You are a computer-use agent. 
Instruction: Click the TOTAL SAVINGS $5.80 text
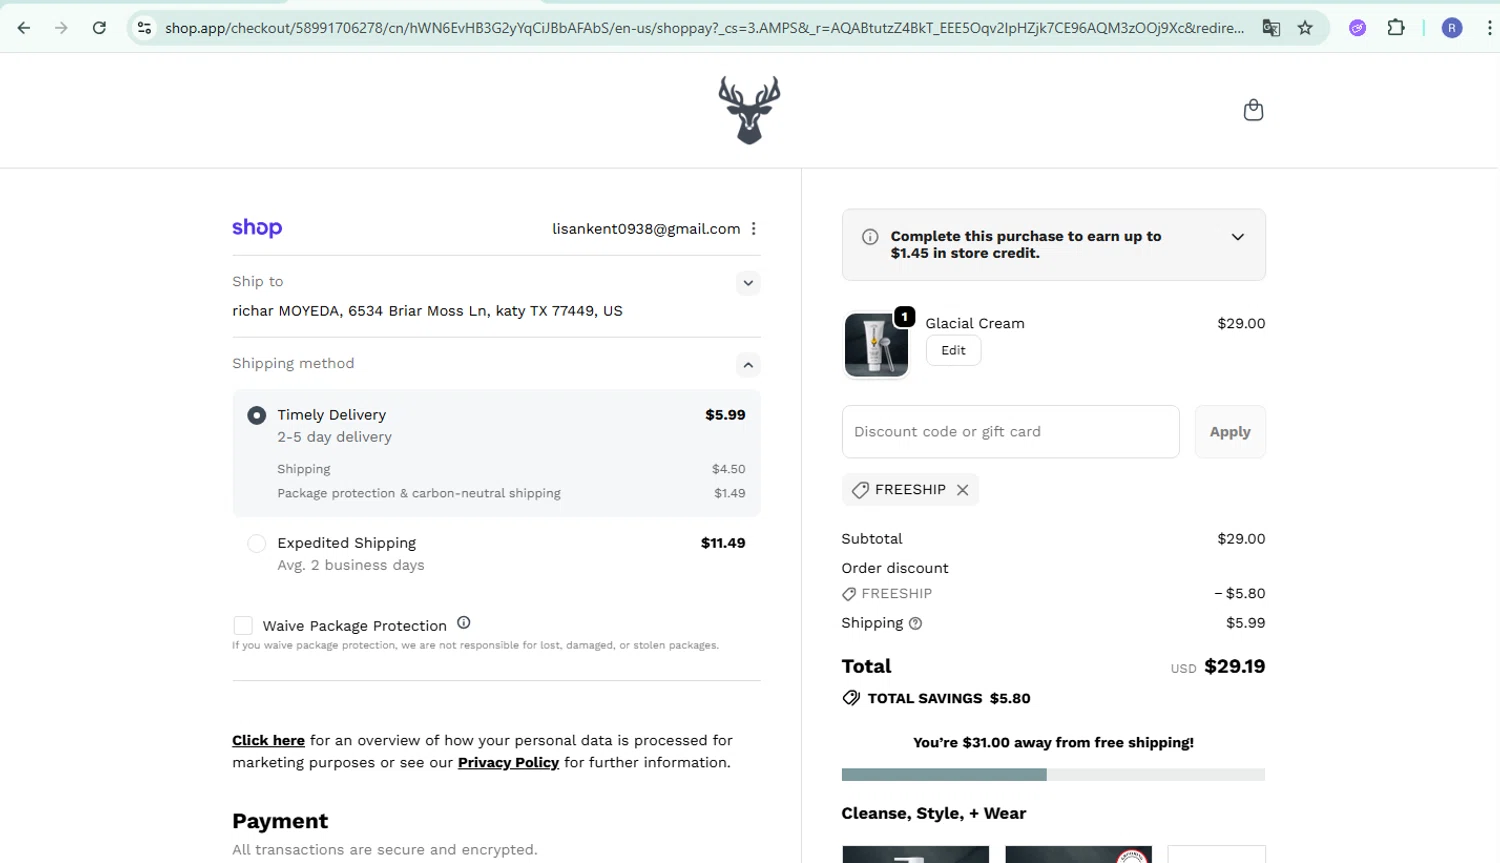click(x=949, y=699)
